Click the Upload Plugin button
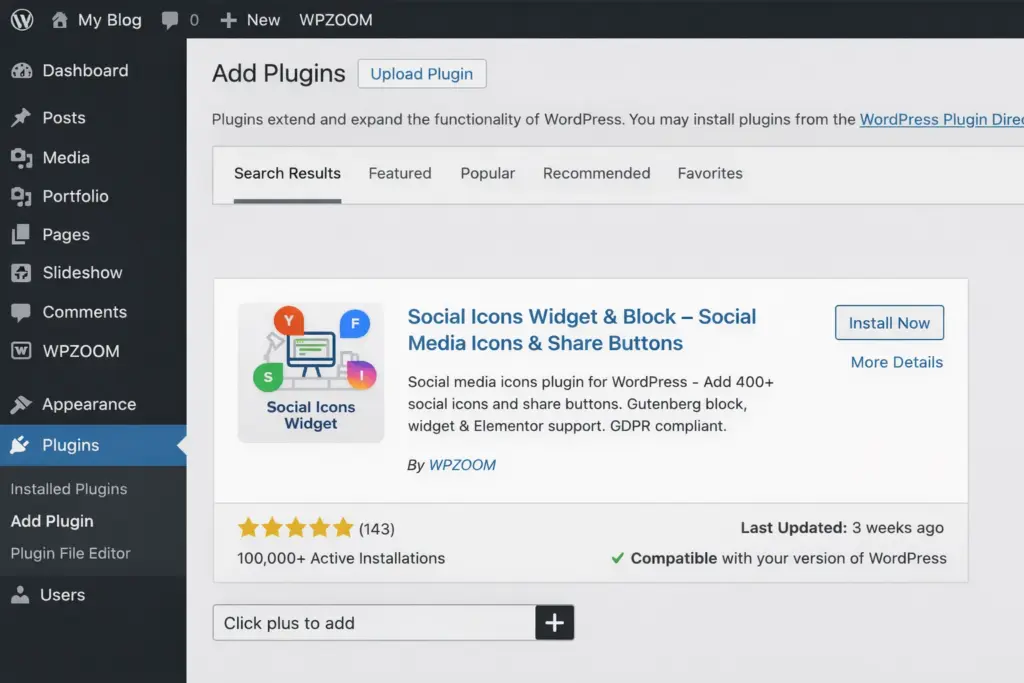1024x683 pixels. (x=422, y=75)
